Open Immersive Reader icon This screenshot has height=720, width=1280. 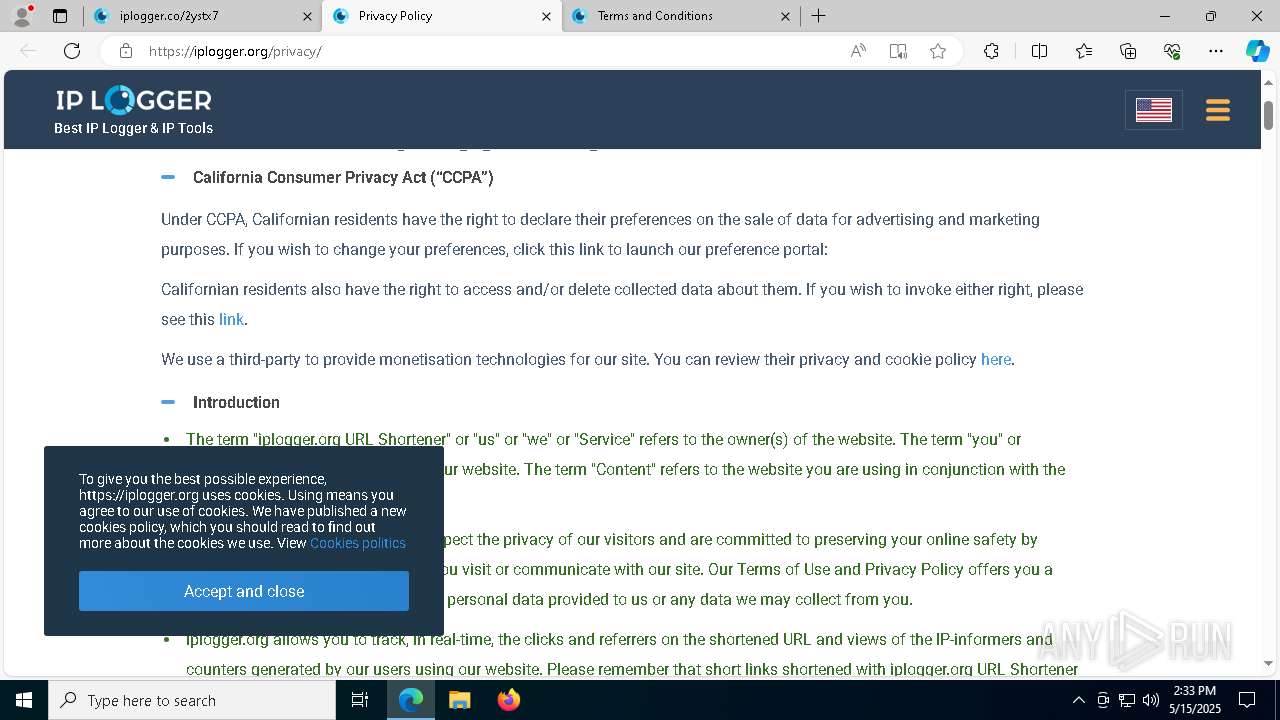[898, 51]
